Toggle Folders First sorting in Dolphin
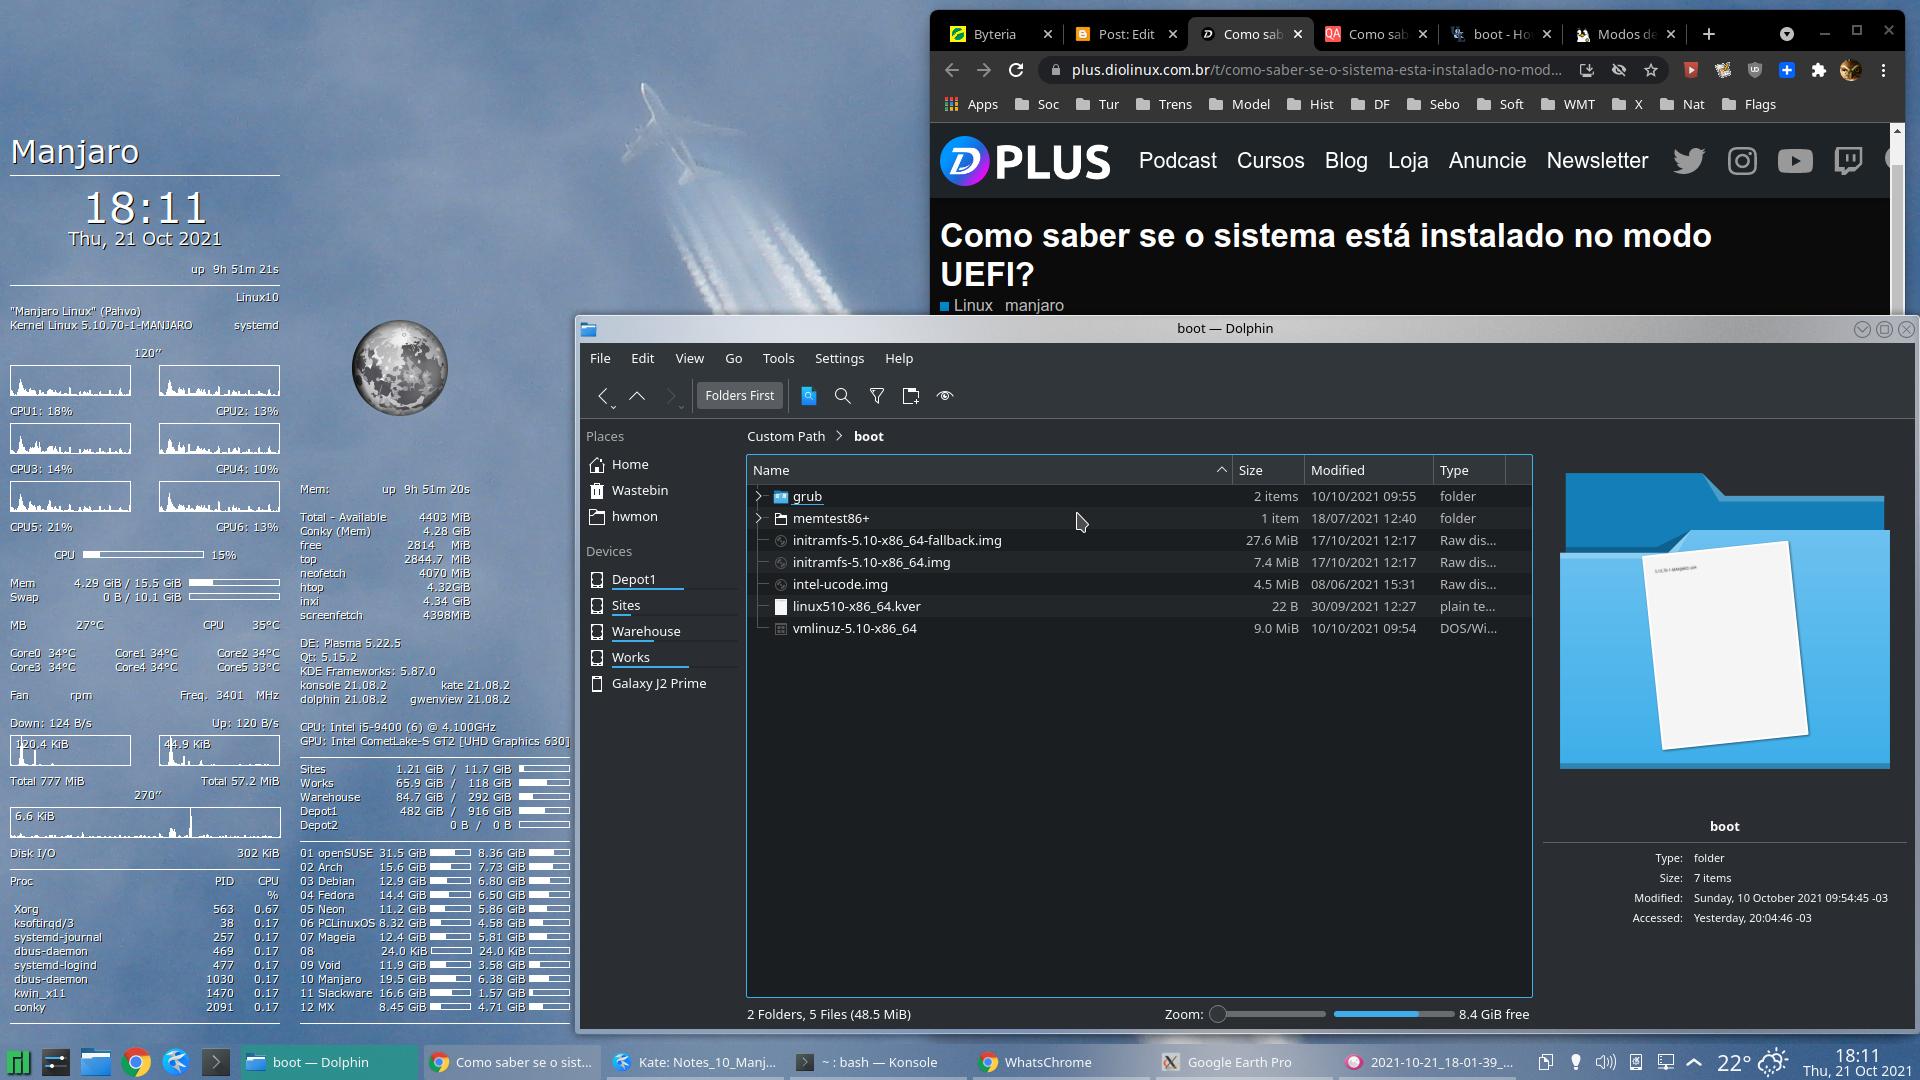Viewport: 1920px width, 1080px height. click(739, 396)
